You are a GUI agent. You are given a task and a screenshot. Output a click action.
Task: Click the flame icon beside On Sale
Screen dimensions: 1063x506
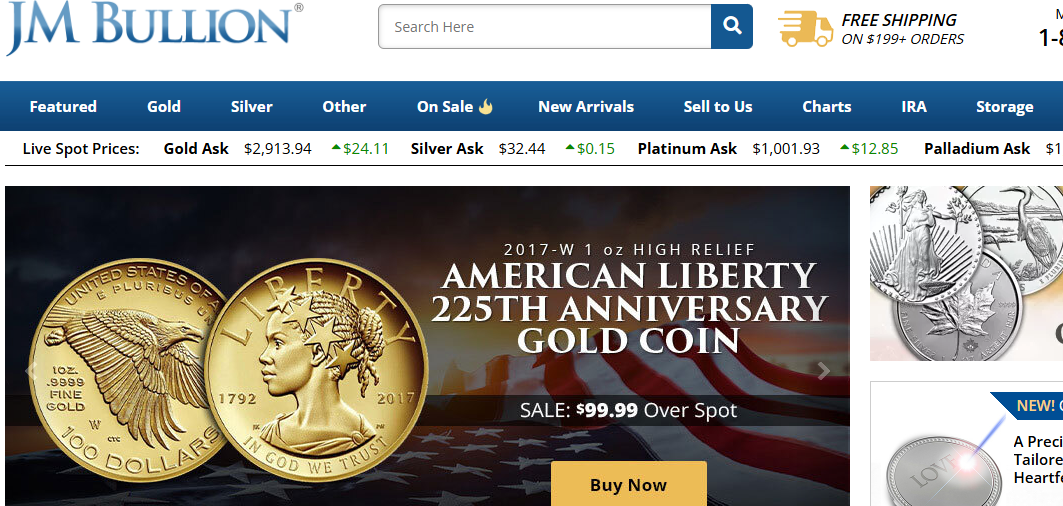(485, 106)
